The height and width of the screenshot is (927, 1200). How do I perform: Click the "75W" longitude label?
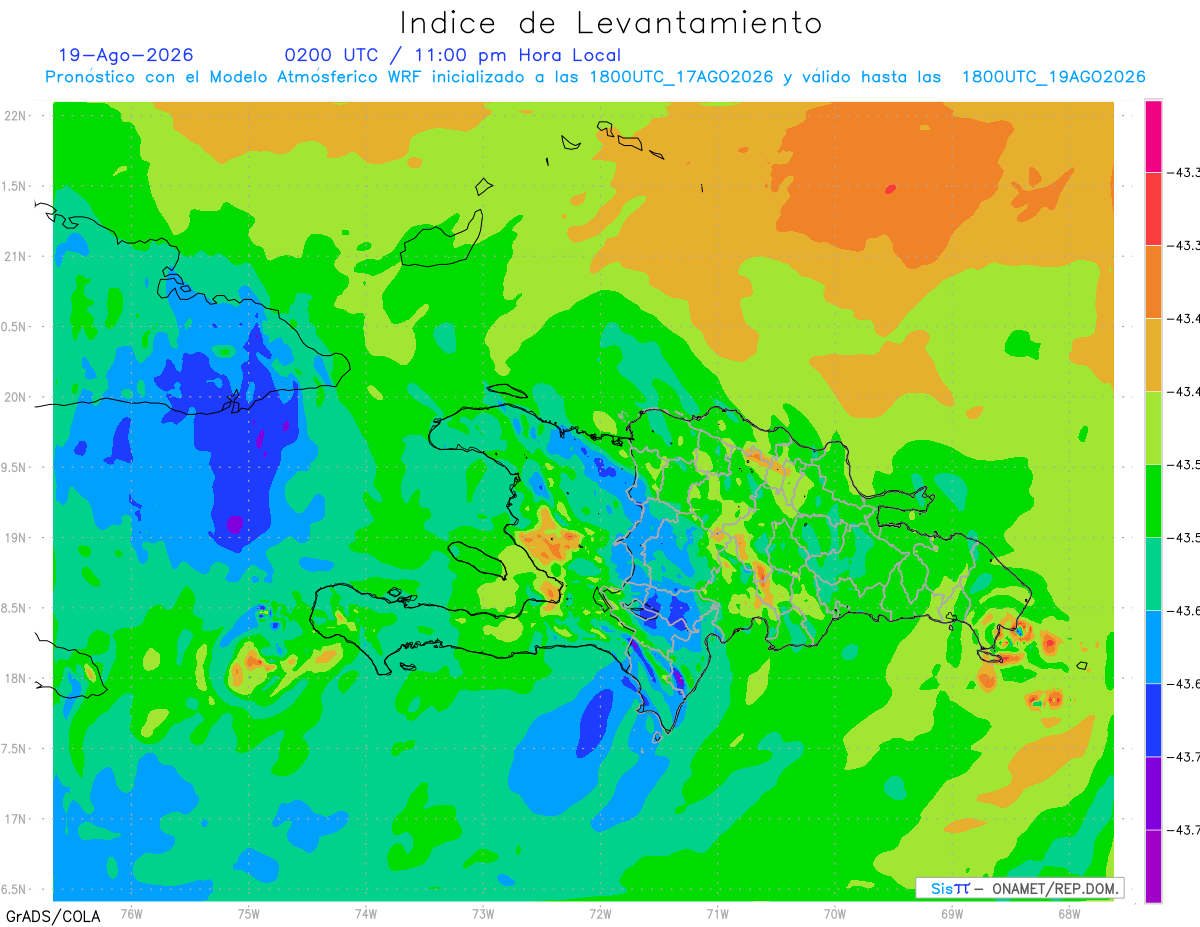[x=248, y=913]
